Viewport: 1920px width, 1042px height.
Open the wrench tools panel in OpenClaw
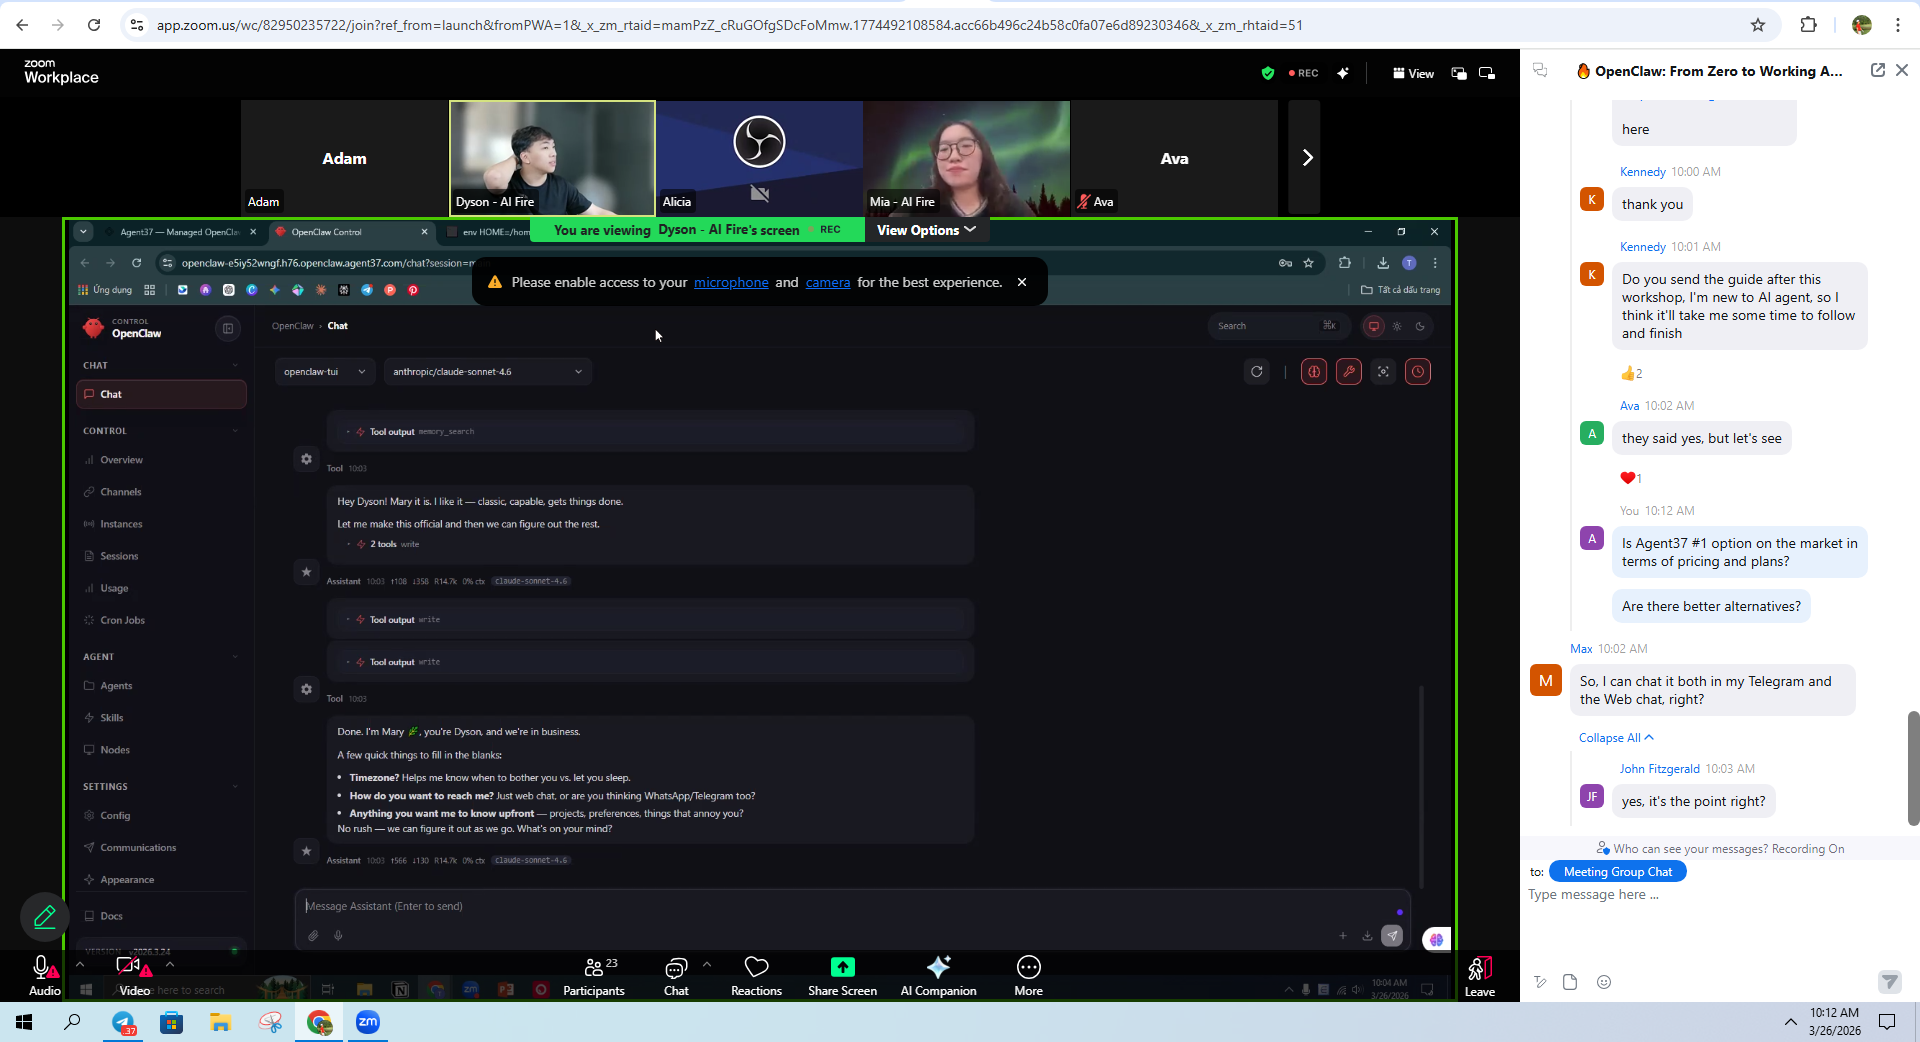click(1349, 371)
